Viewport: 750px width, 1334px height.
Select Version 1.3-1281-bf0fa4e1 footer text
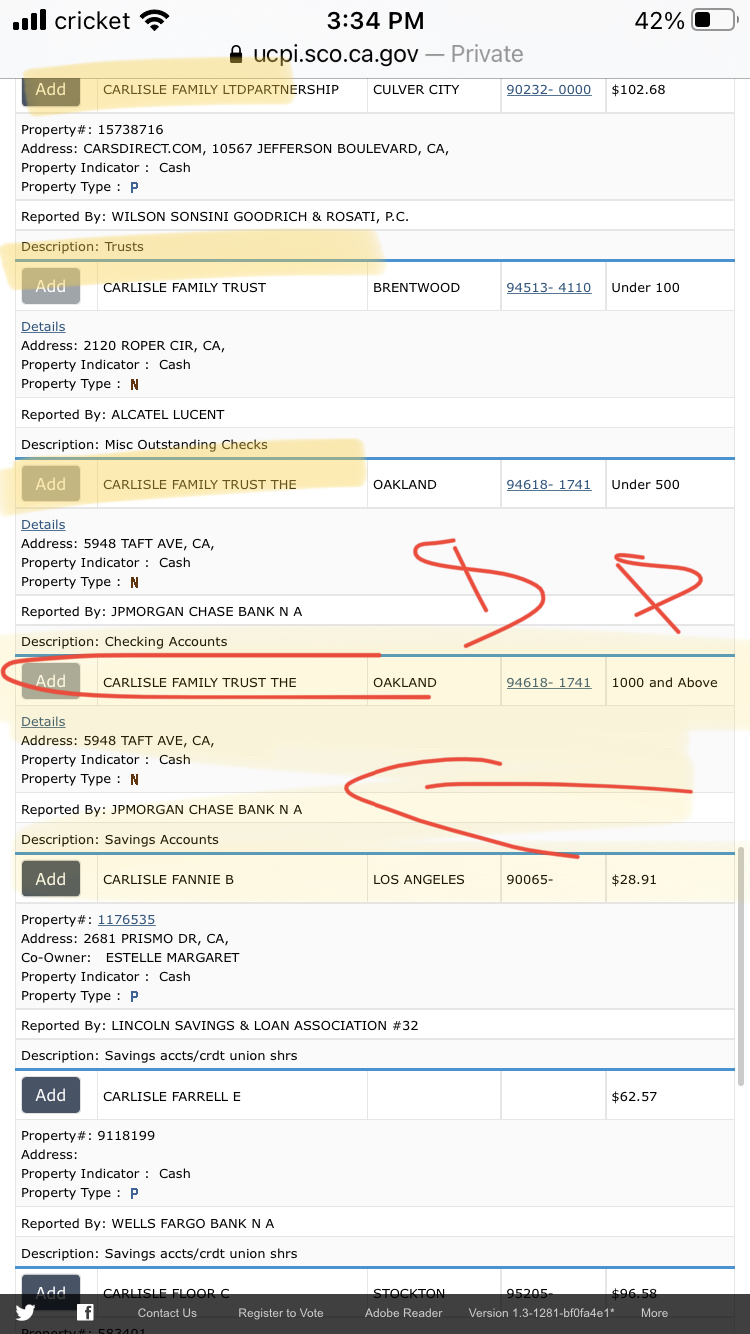[x=542, y=1313]
